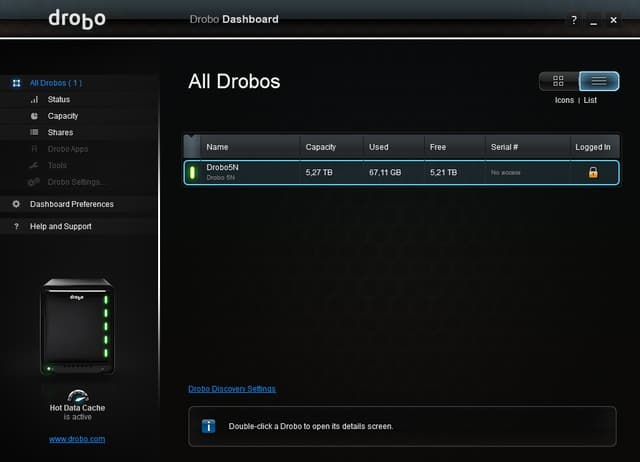The image size is (640, 462).
Task: Click the 67,11 GB used value
Action: pyautogui.click(x=385, y=173)
